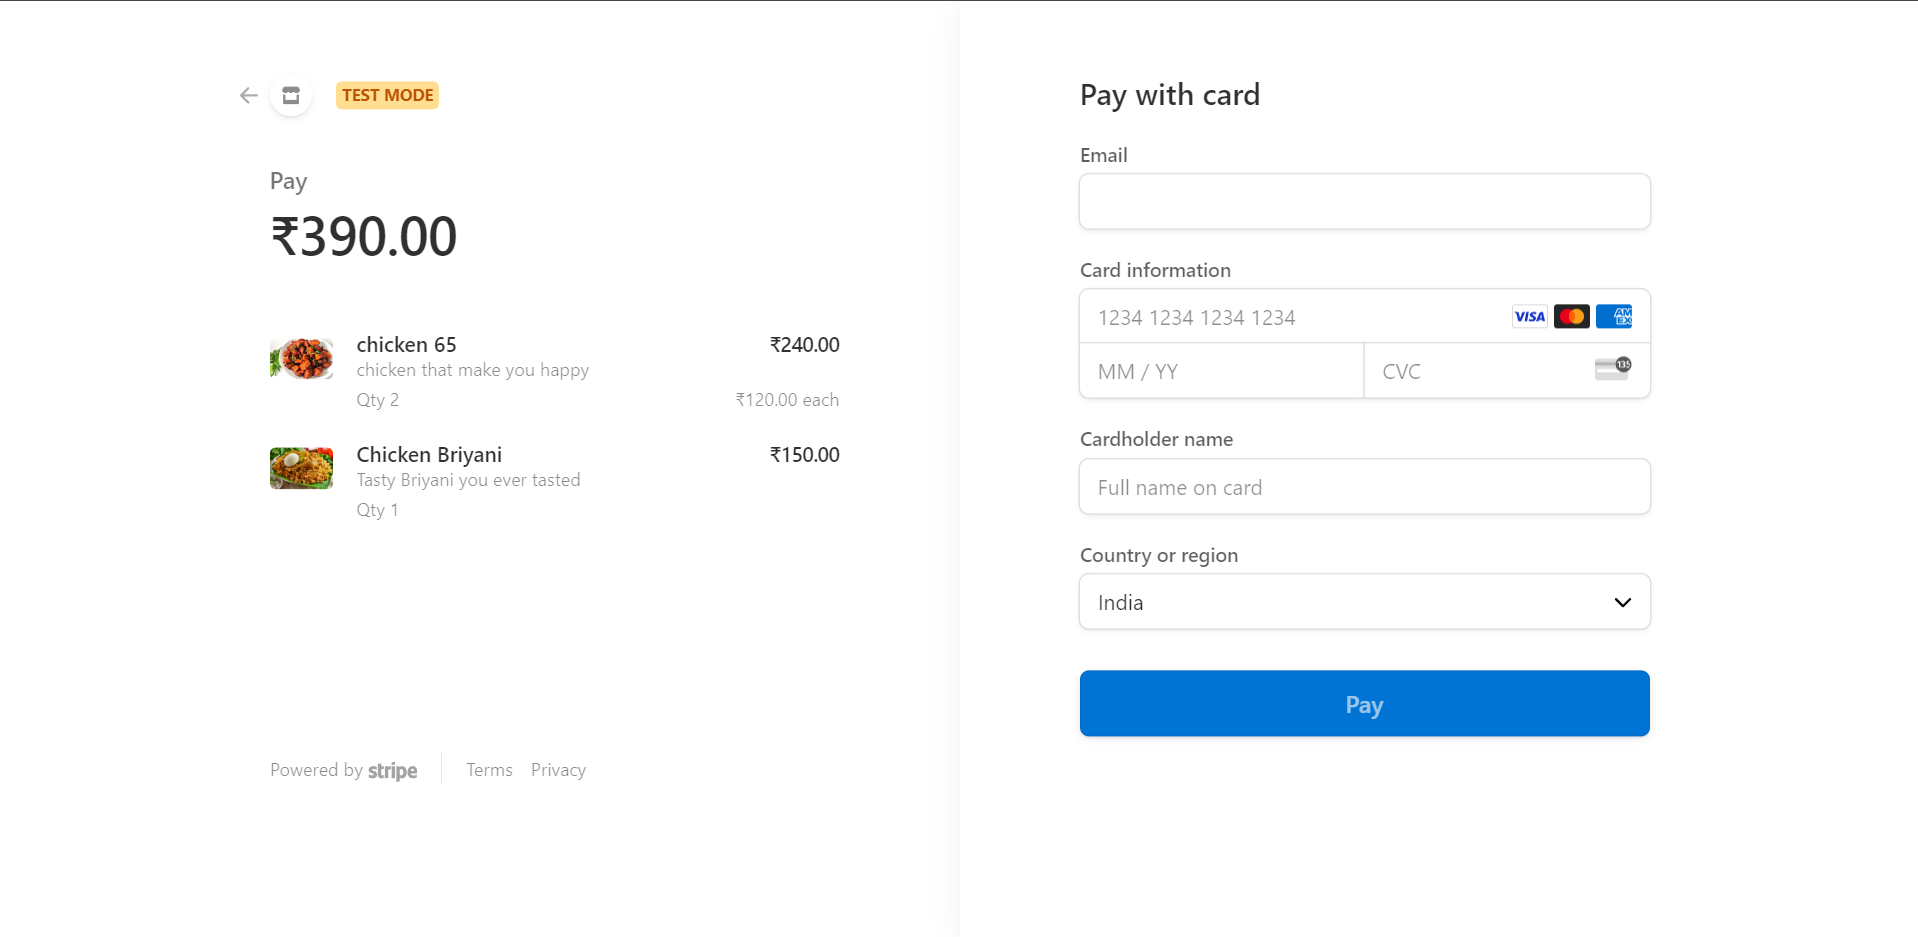Click the ₹390.00 total amount
Screen dimensions: 1918x937
[x=364, y=237]
